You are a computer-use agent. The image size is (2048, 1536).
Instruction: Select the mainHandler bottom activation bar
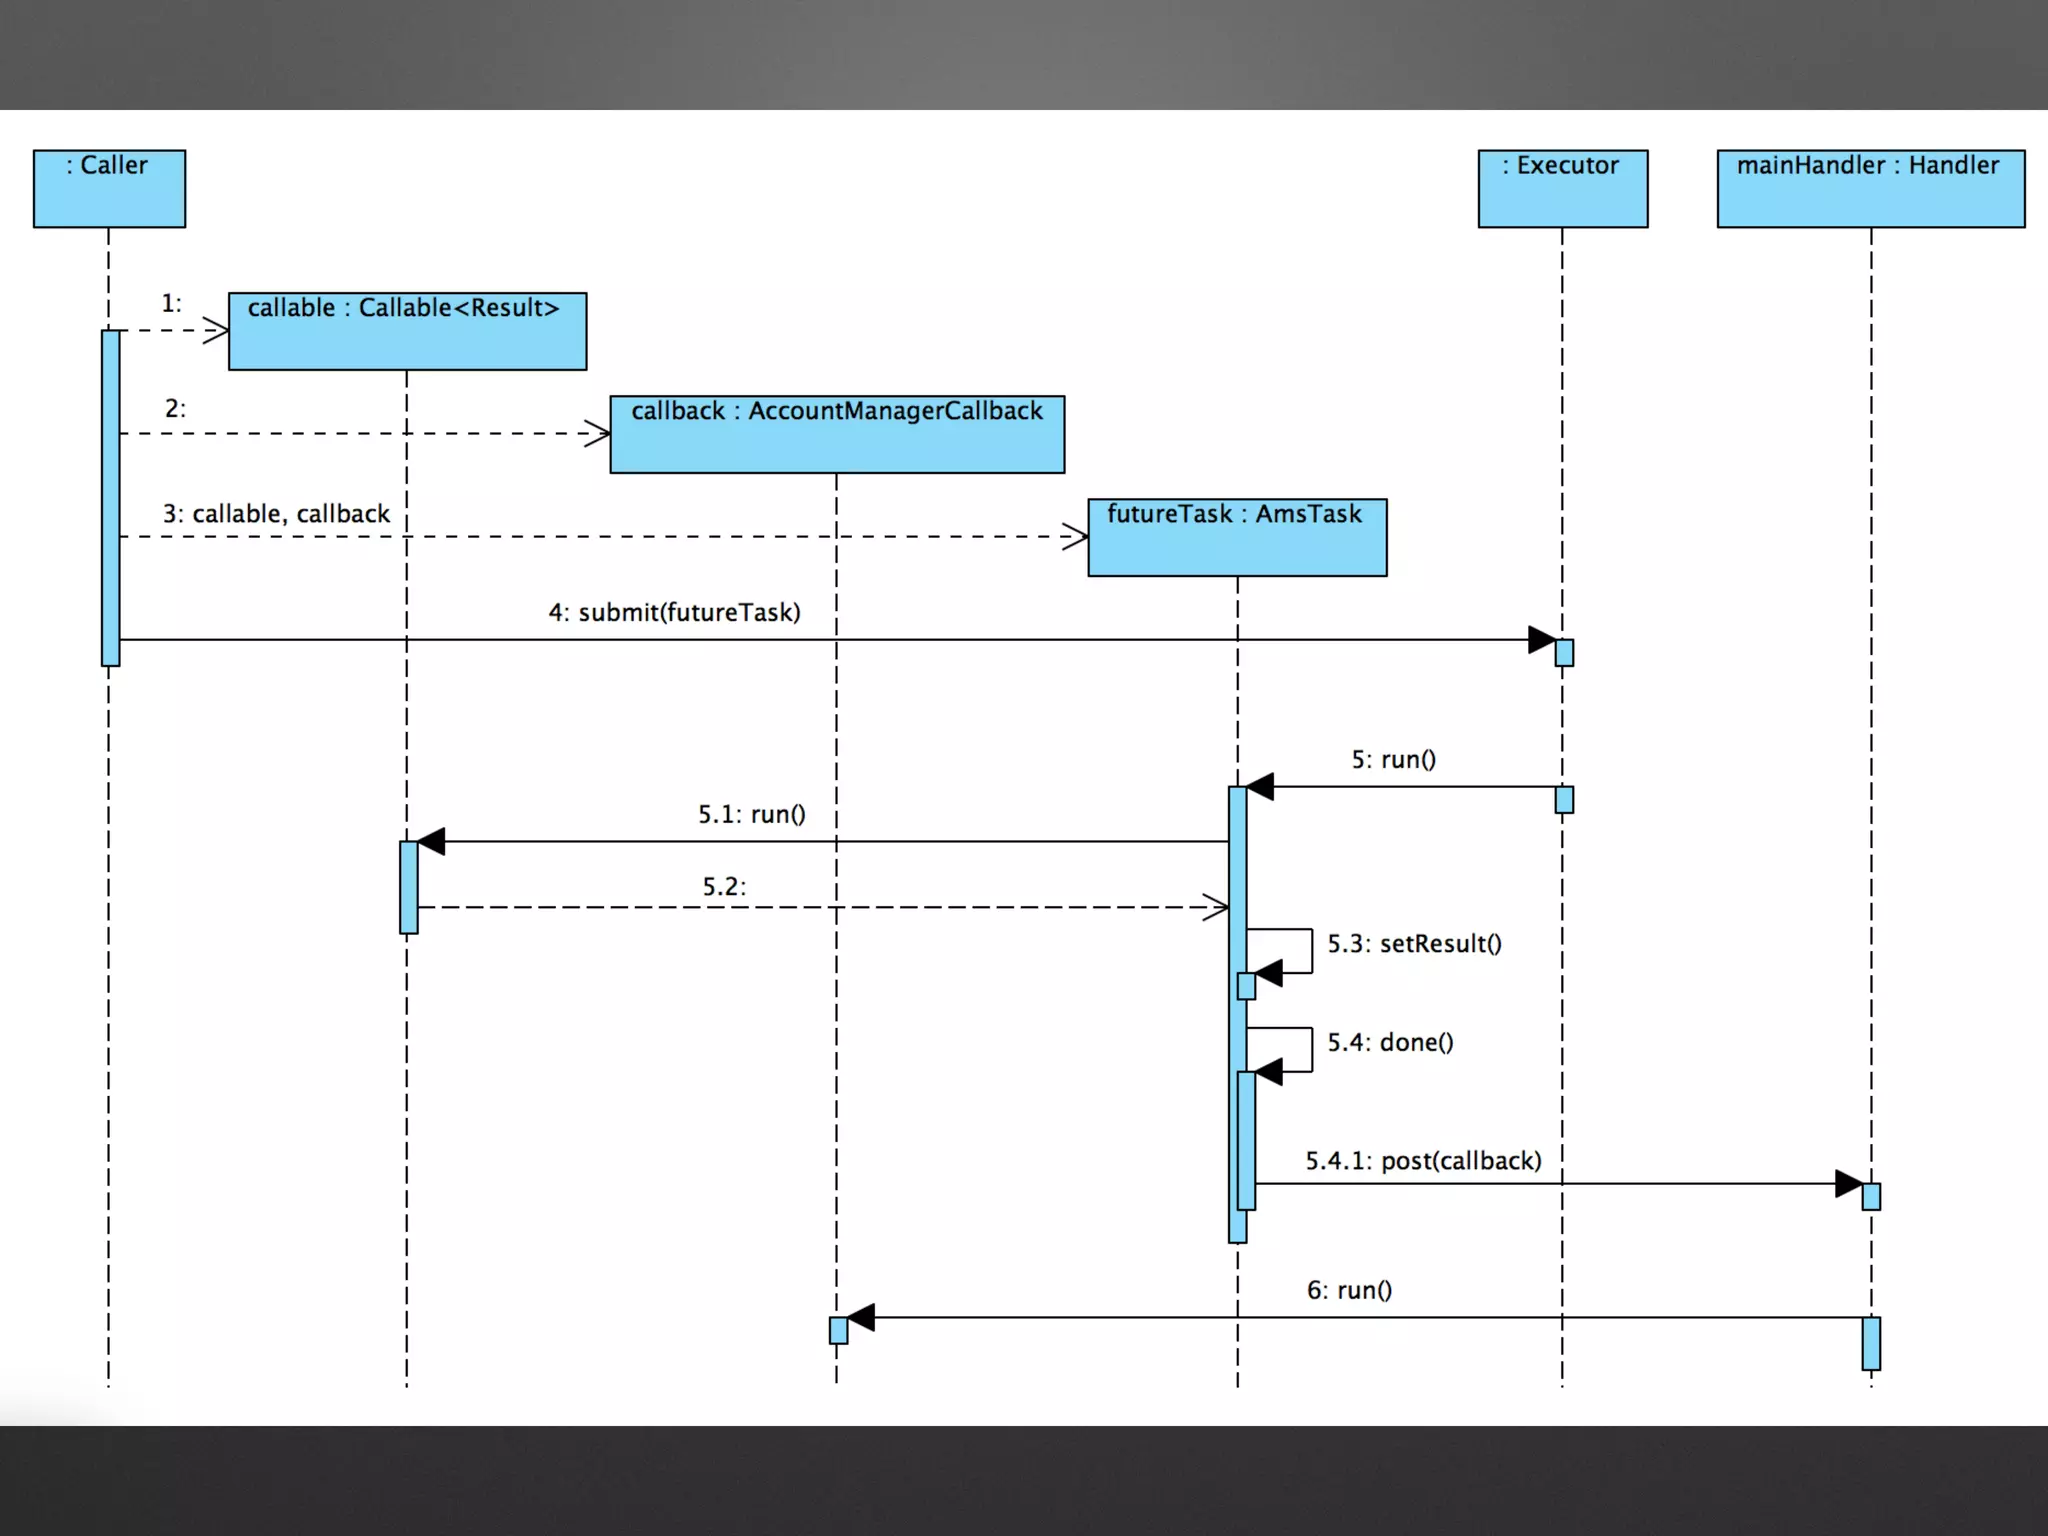(x=1871, y=1343)
